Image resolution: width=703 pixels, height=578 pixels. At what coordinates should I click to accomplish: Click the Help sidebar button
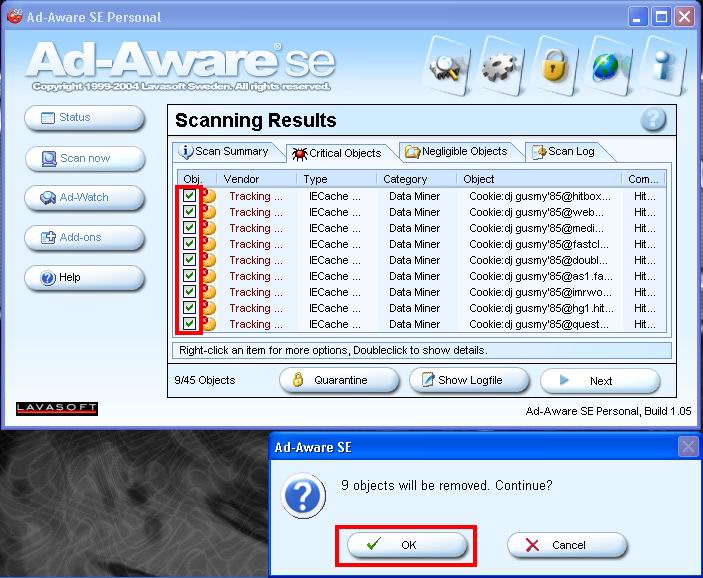84,278
